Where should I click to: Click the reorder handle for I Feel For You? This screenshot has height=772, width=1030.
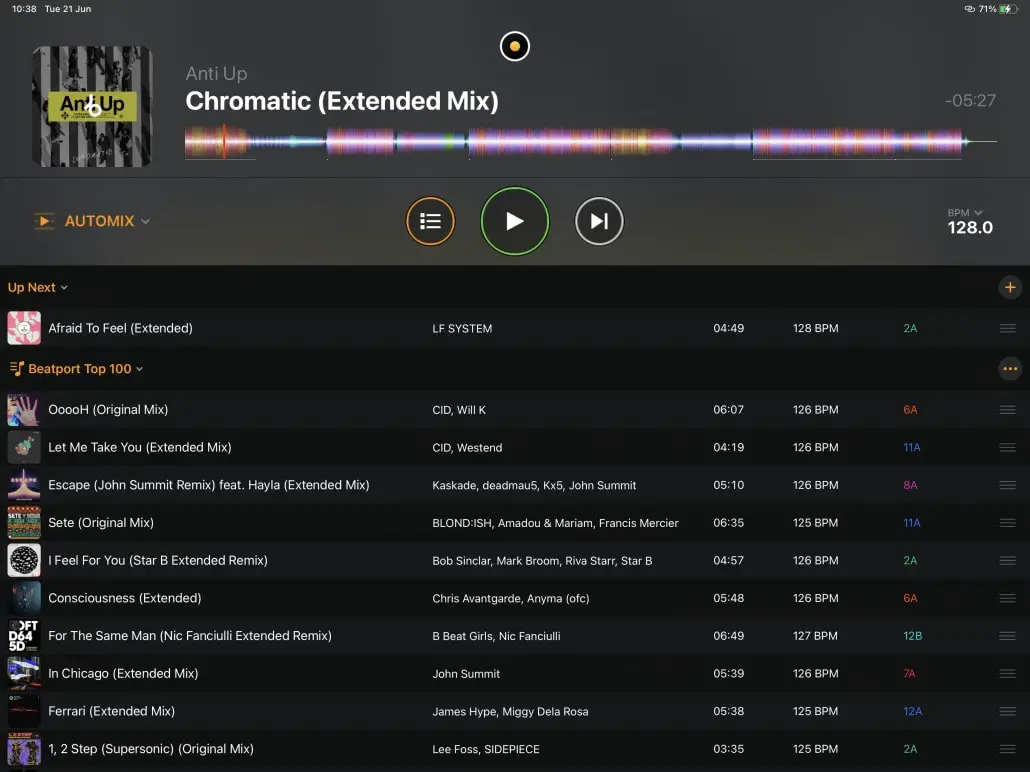(x=1008, y=560)
